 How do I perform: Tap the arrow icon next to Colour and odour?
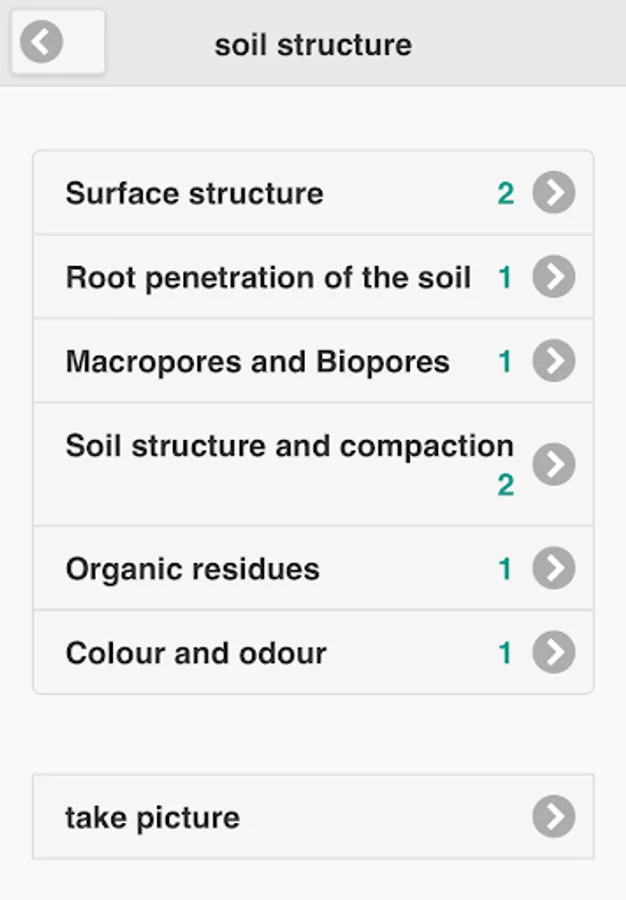tap(553, 653)
